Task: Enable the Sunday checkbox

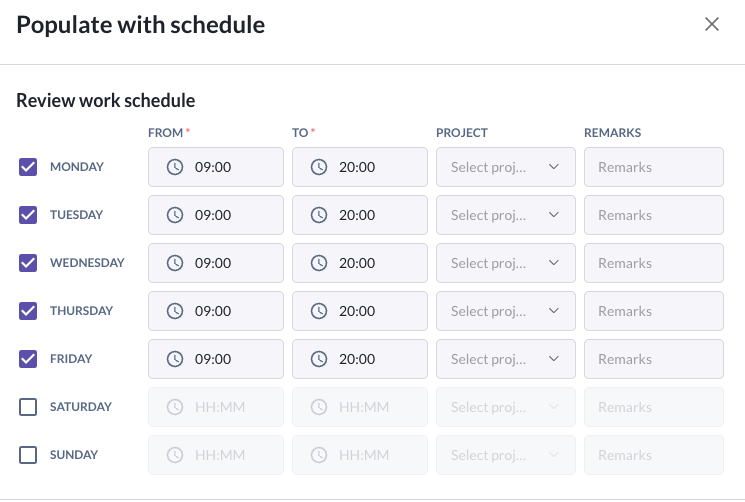Action: coord(28,455)
